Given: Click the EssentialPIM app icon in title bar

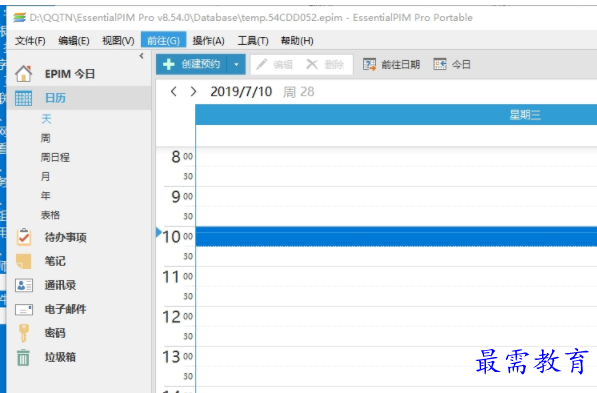Looking at the screenshot, I should [19, 18].
